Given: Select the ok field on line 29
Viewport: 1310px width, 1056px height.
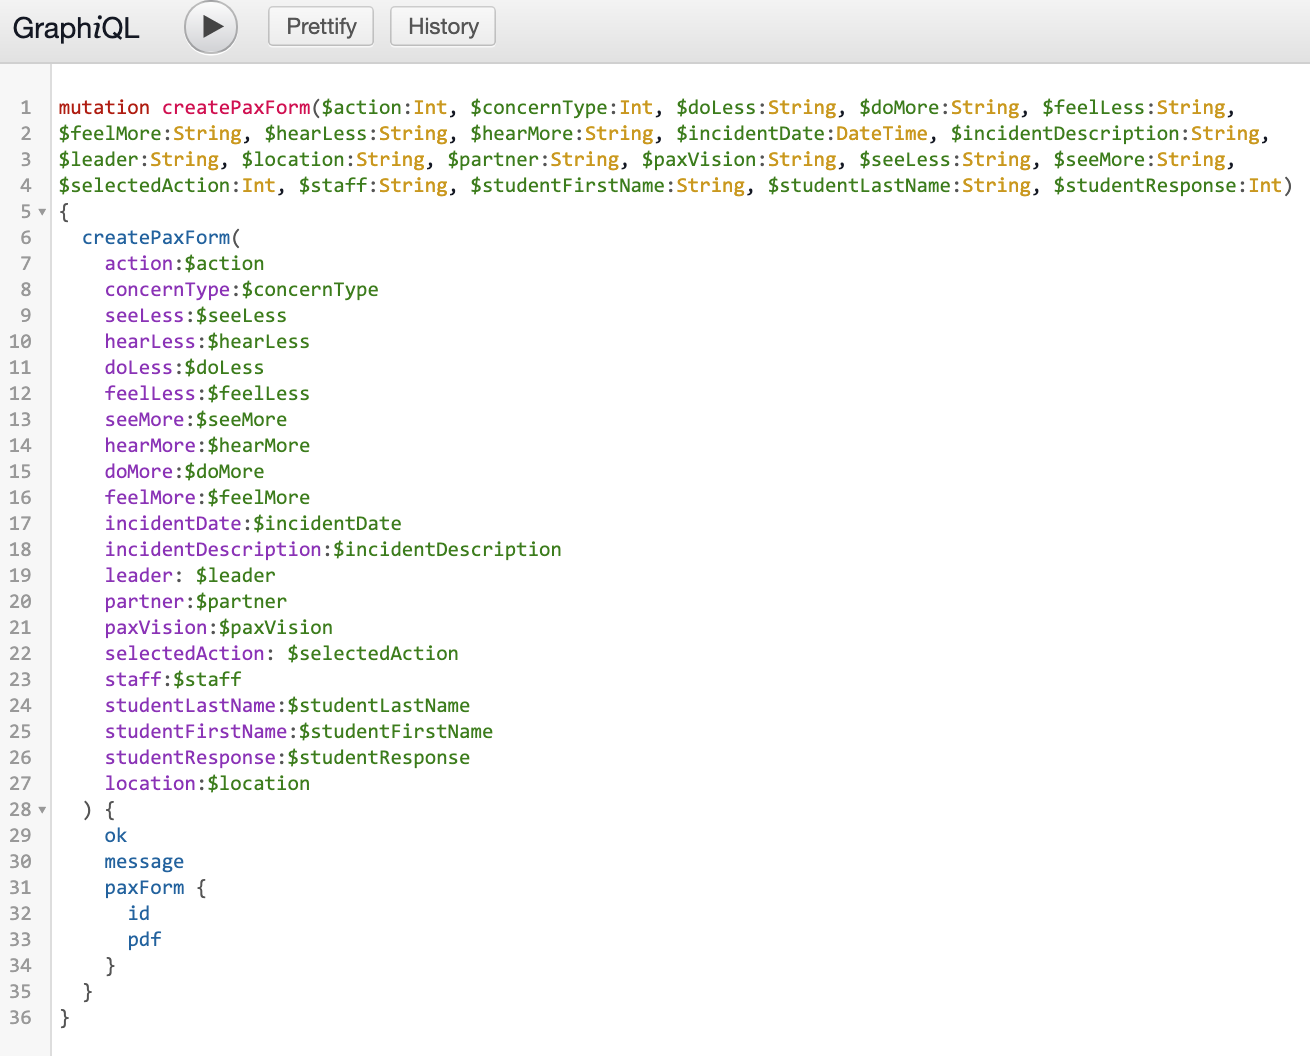Looking at the screenshot, I should 116,836.
